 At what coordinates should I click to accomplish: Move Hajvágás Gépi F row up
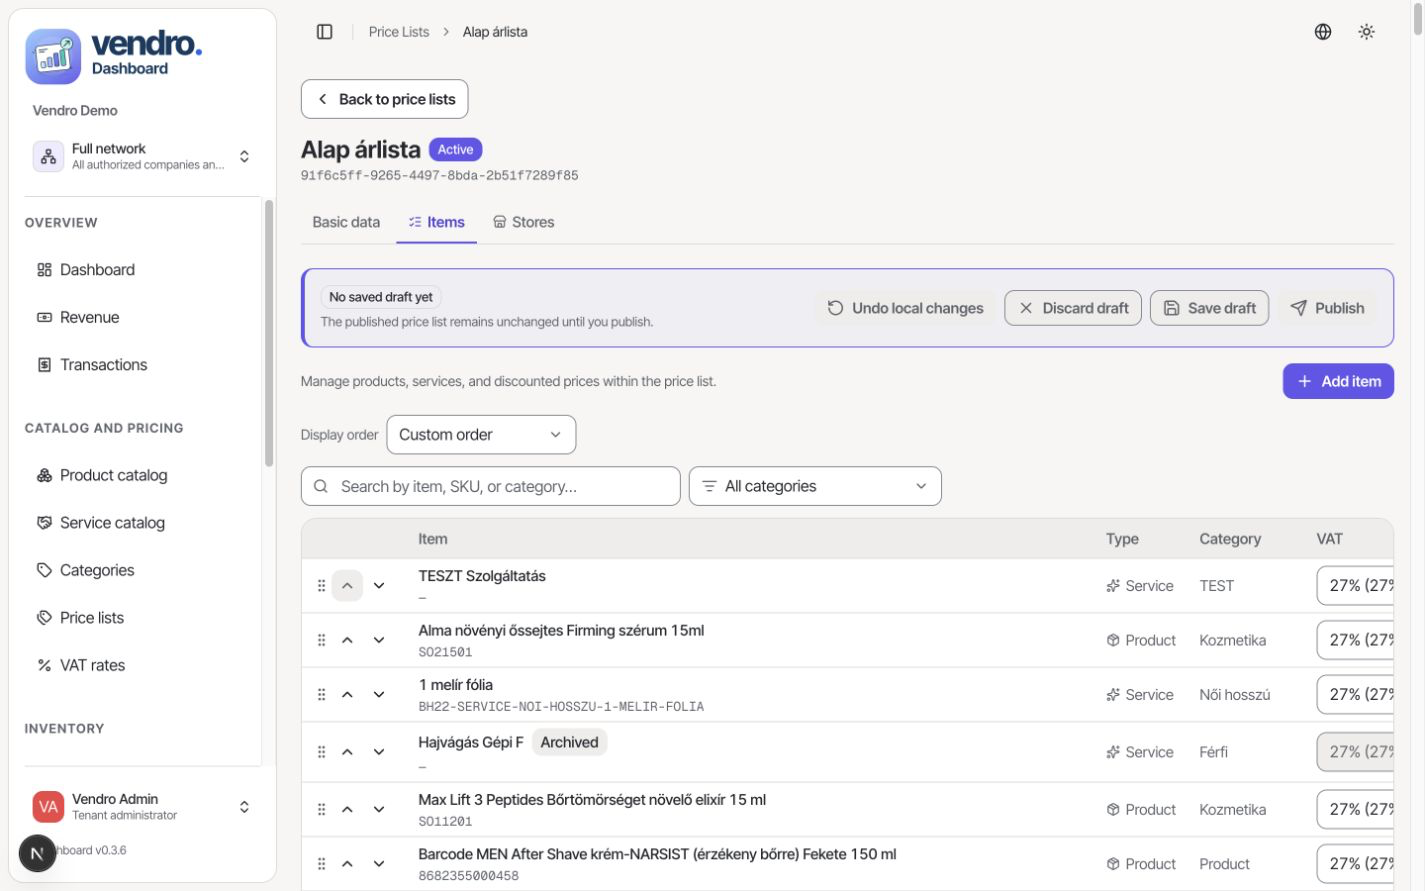(347, 752)
